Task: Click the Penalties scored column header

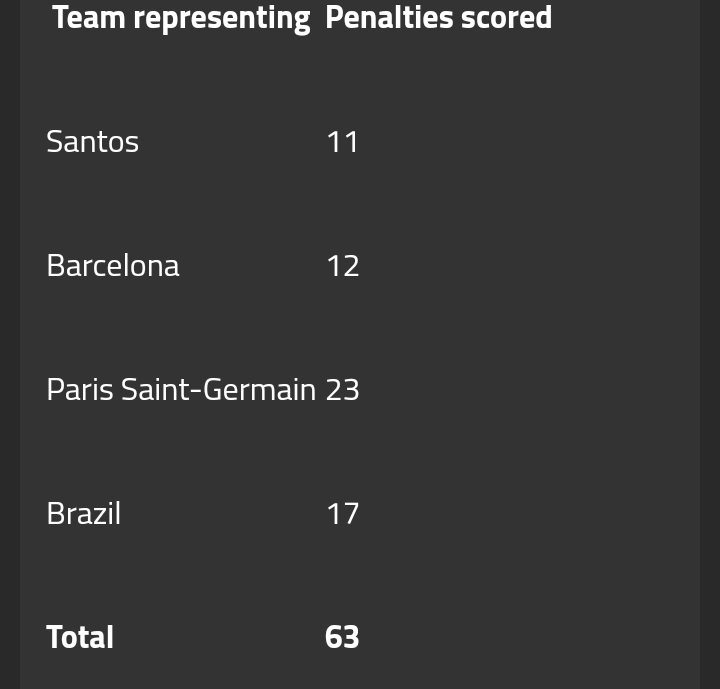Action: [x=439, y=17]
